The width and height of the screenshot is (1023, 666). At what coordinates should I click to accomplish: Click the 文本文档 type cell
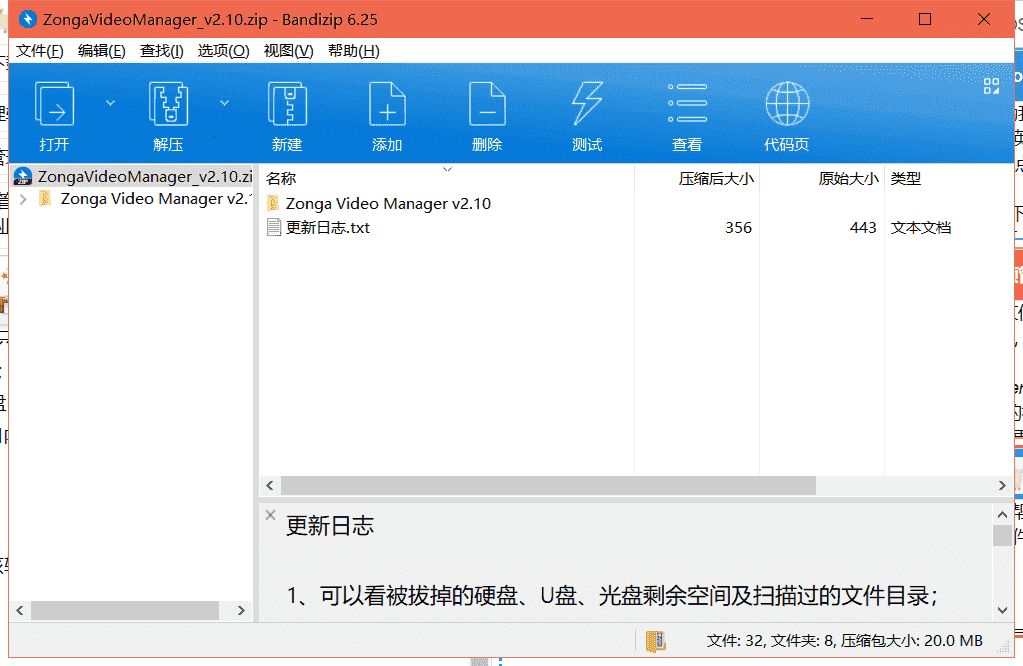pos(921,228)
